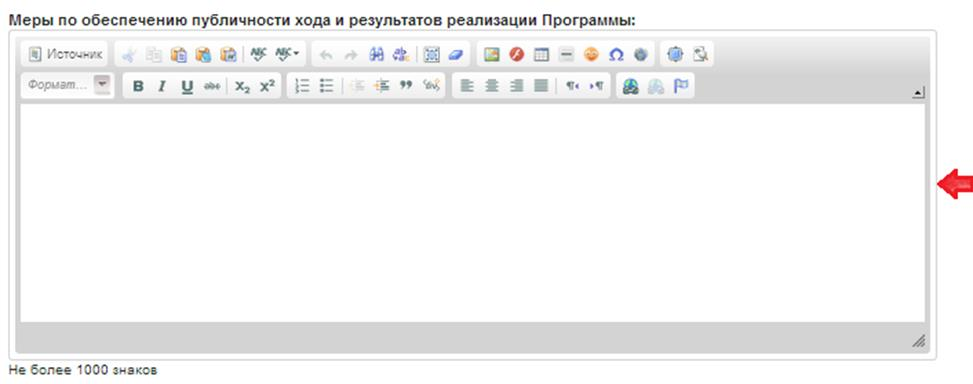
Task: Insert a bulleted list
Action: 326,86
